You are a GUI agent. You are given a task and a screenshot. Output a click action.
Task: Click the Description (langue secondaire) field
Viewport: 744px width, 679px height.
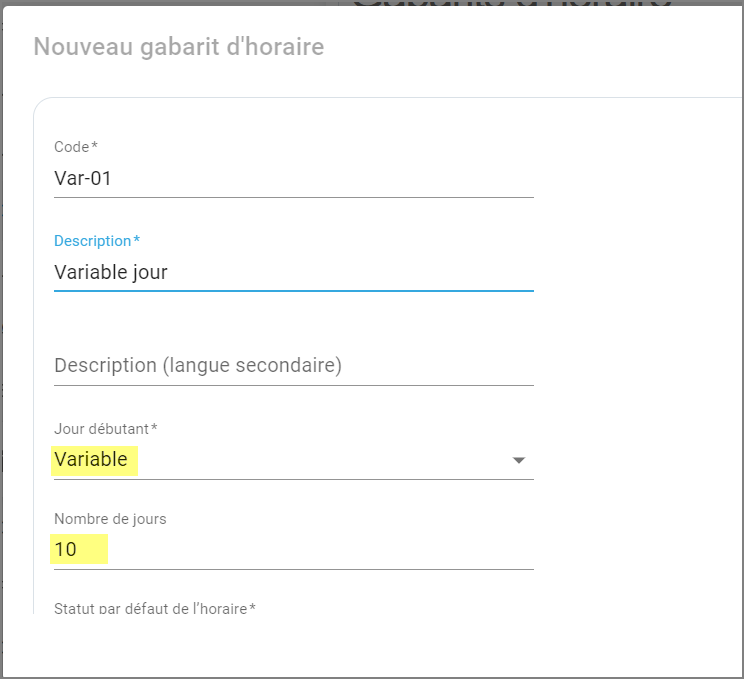tap(293, 365)
